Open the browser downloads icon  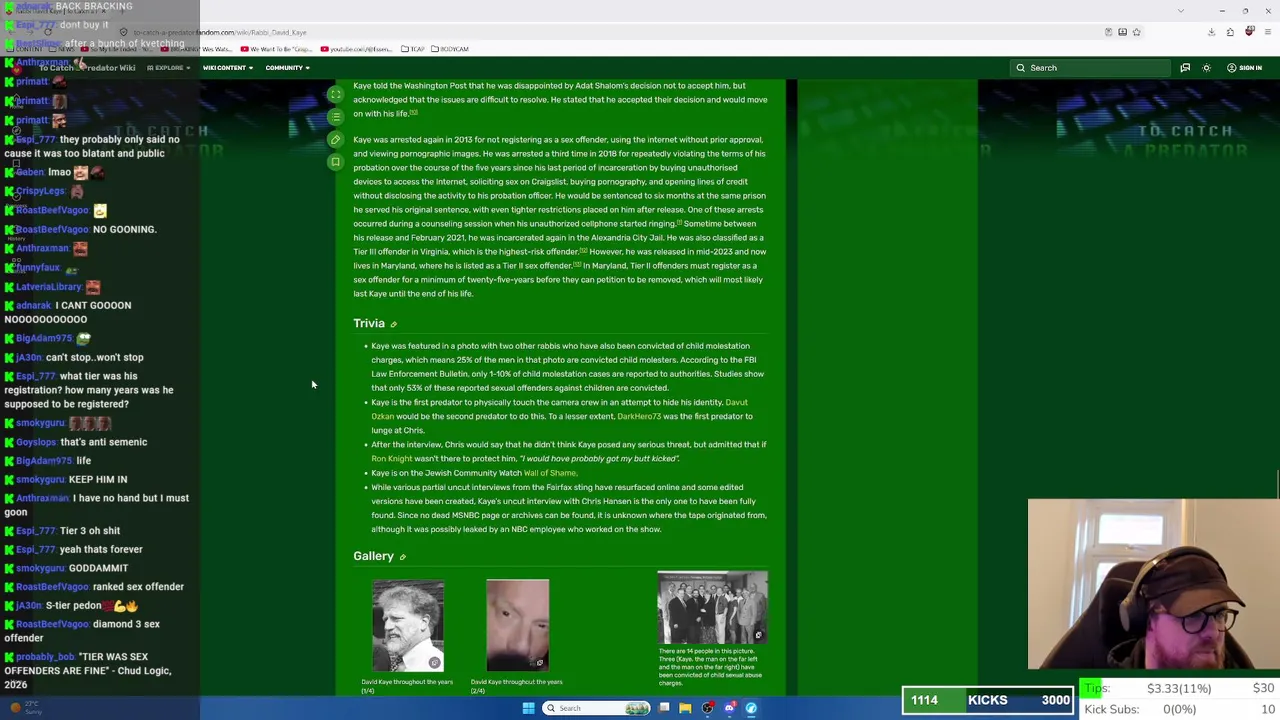pos(1211,32)
